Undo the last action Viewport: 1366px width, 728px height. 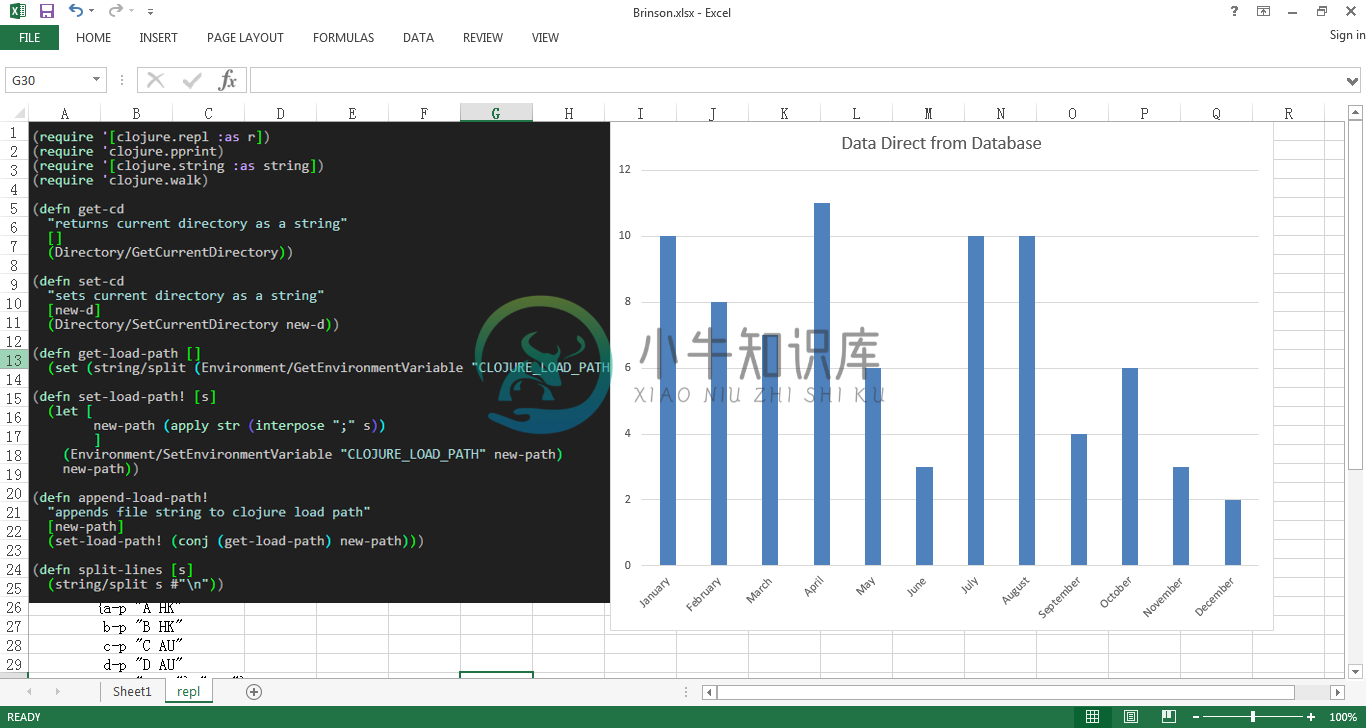click(76, 11)
